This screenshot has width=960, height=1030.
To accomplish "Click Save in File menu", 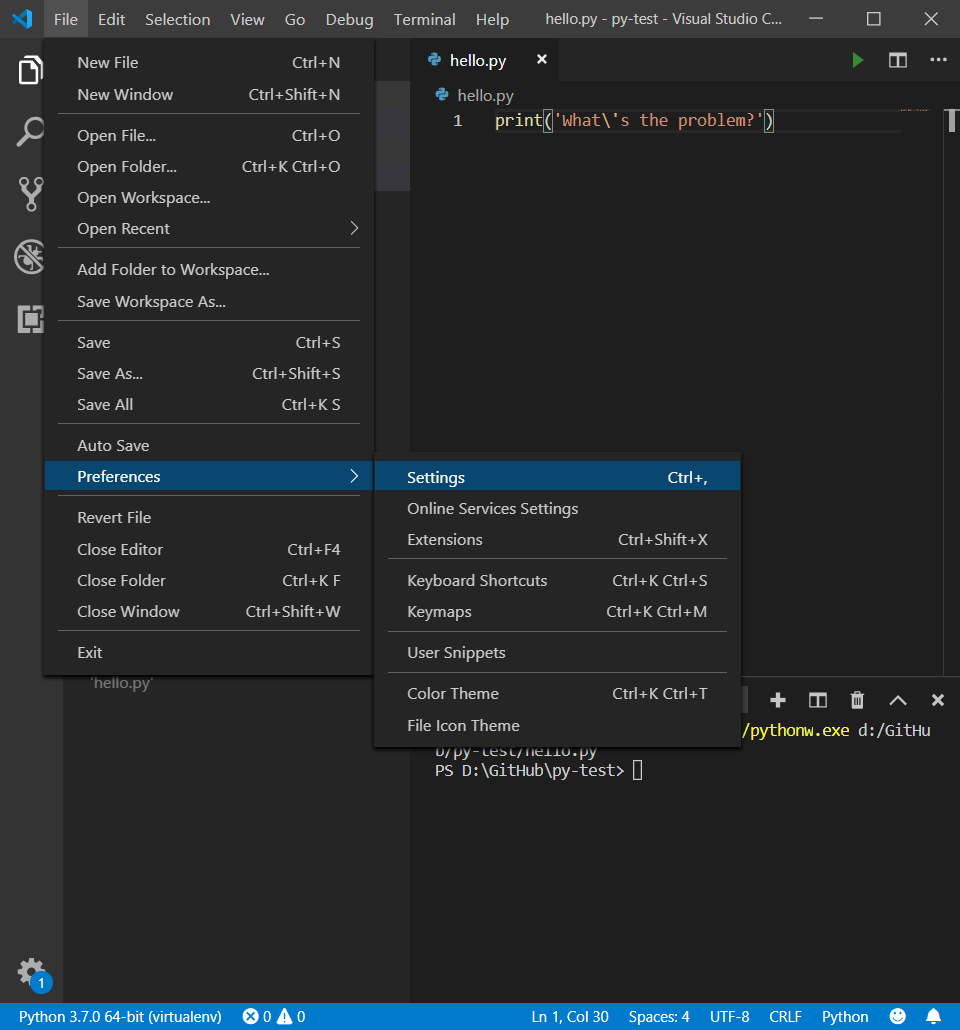I will (209, 342).
